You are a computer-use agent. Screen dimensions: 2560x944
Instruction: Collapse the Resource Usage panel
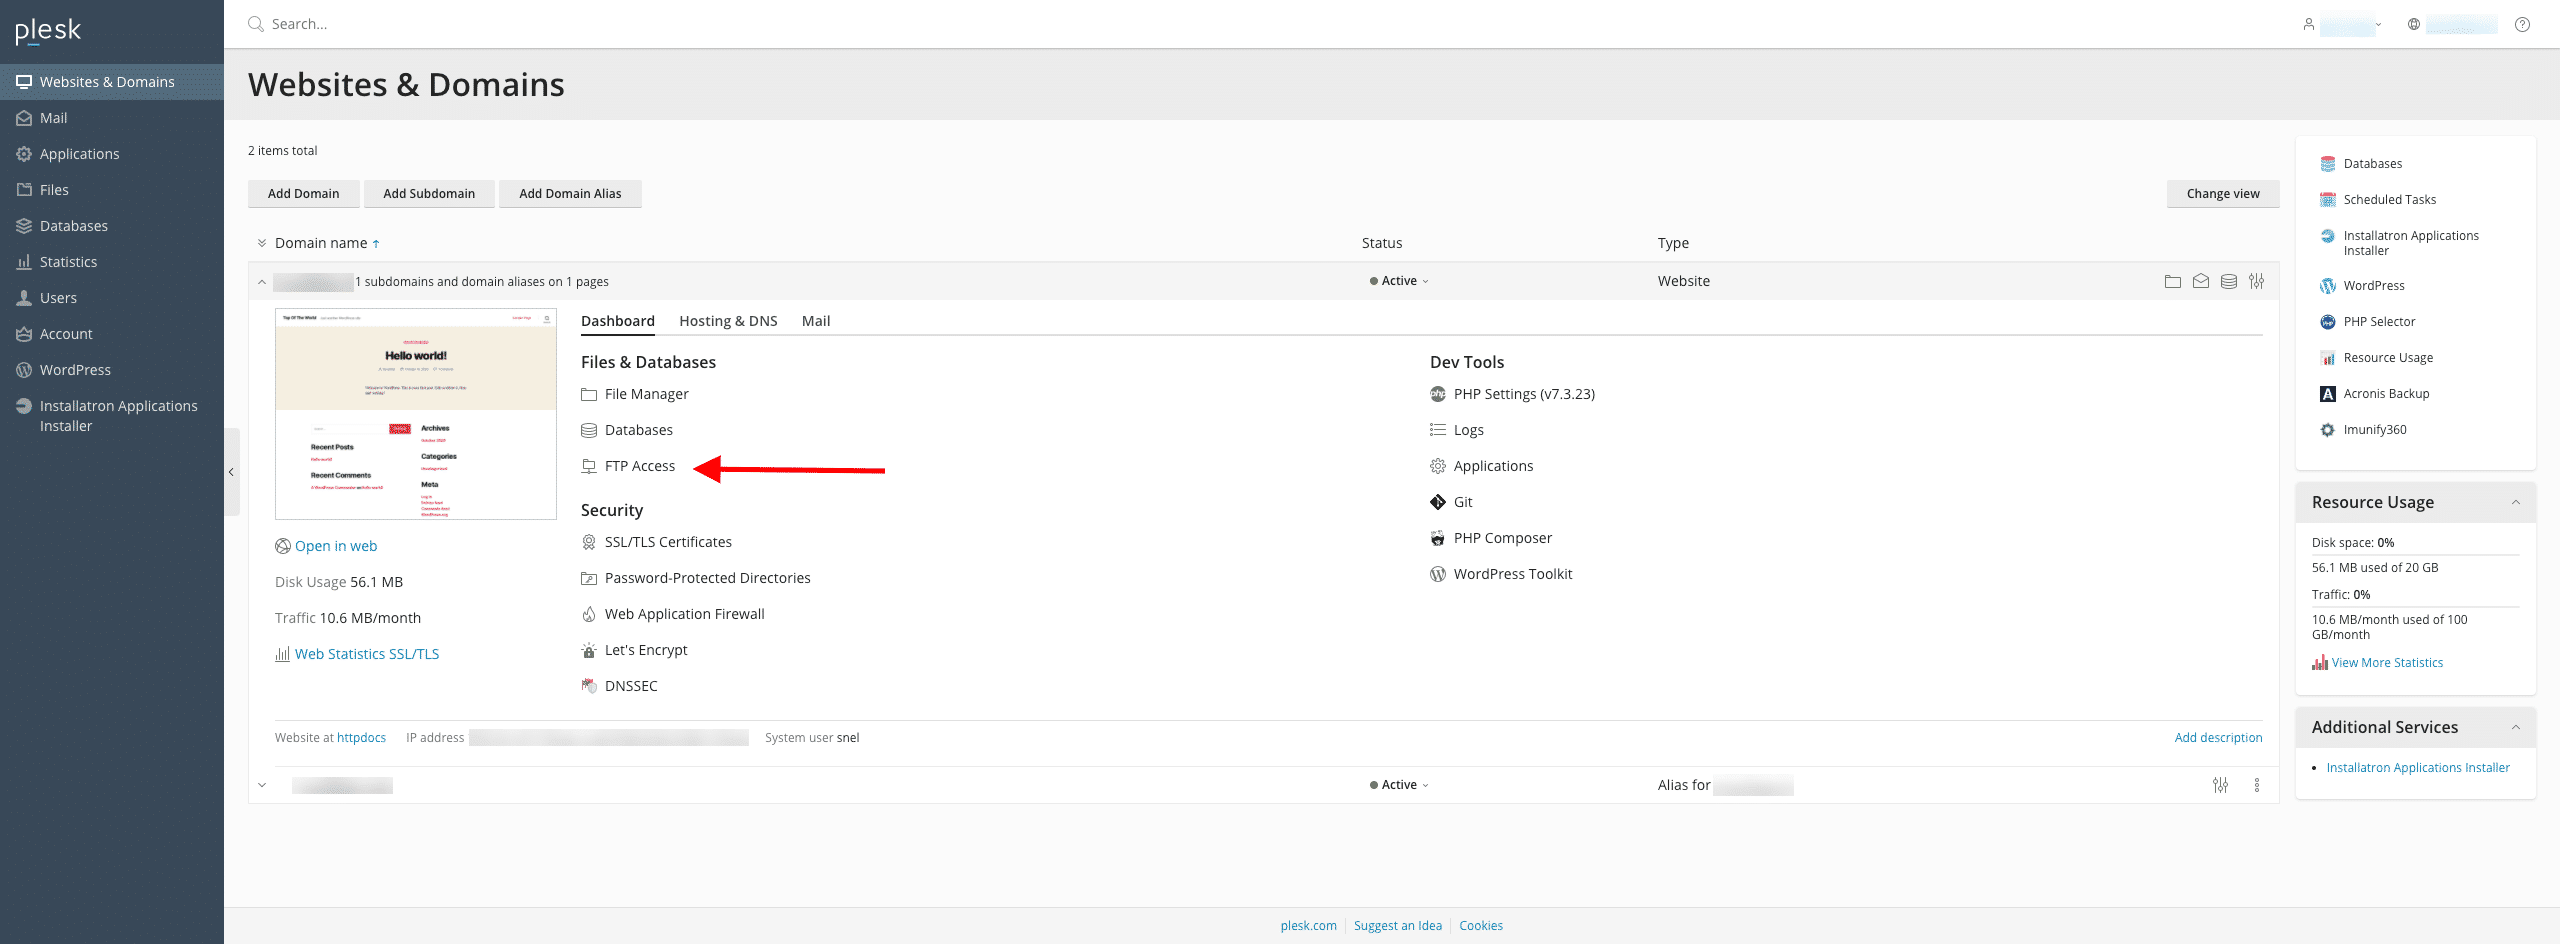pos(2516,502)
